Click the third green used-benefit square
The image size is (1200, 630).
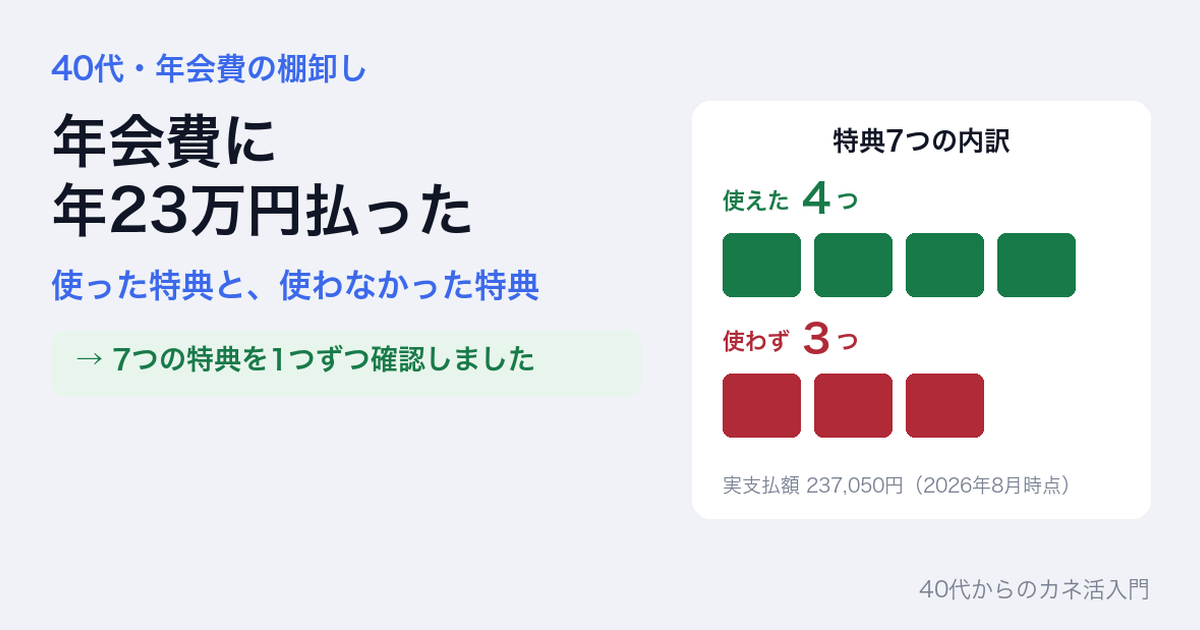coord(945,265)
